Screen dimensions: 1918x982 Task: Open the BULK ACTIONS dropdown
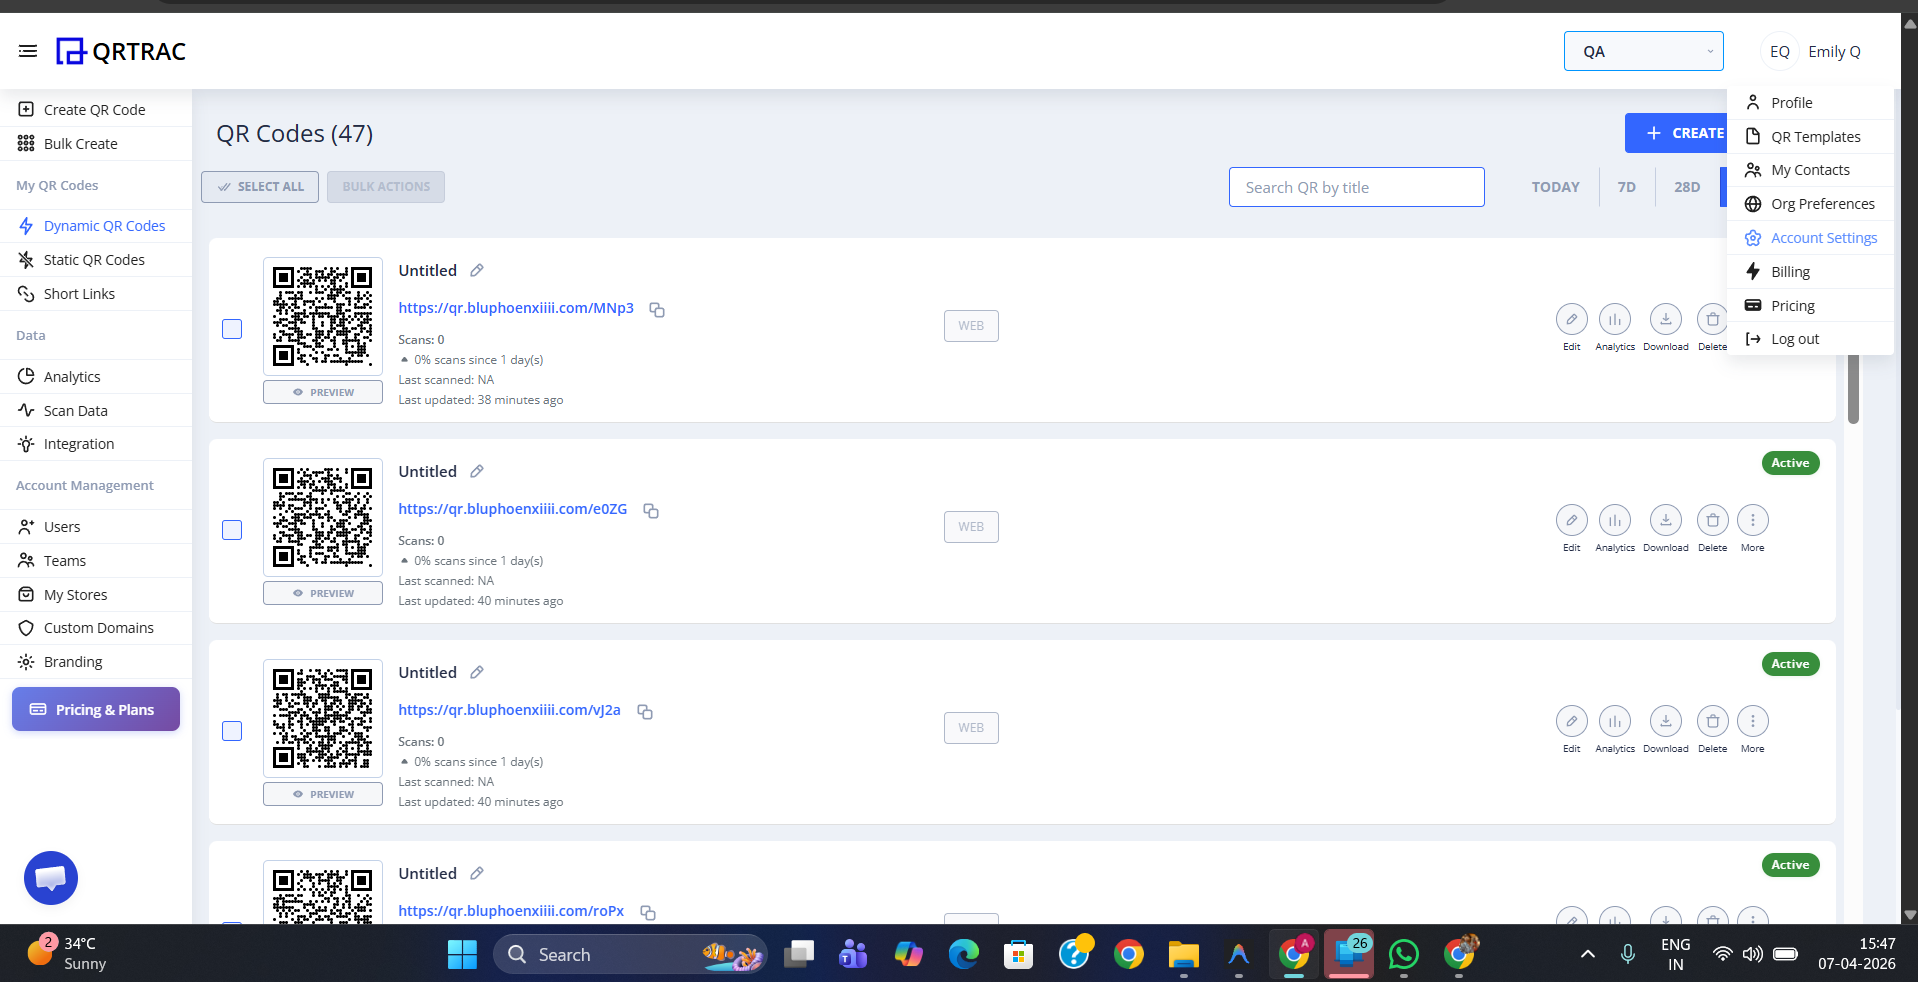coord(385,187)
